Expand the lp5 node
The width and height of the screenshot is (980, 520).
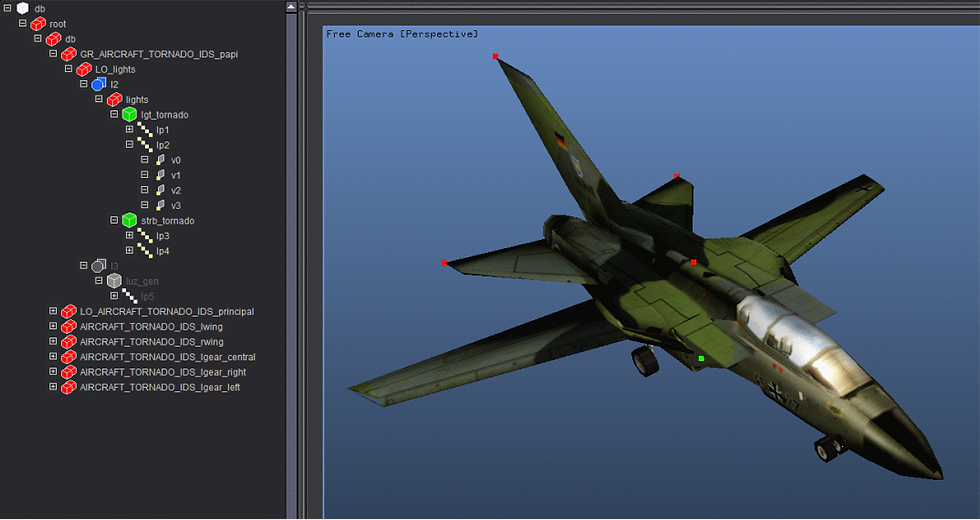pos(114,296)
